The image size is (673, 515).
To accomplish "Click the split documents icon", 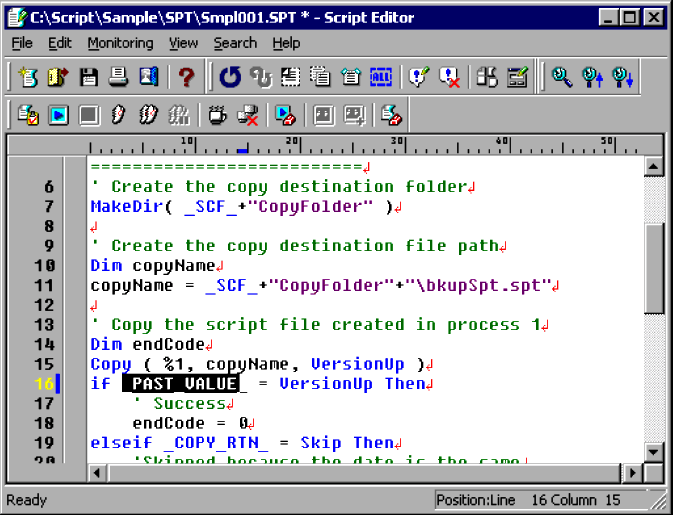I will pyautogui.click(x=487, y=78).
